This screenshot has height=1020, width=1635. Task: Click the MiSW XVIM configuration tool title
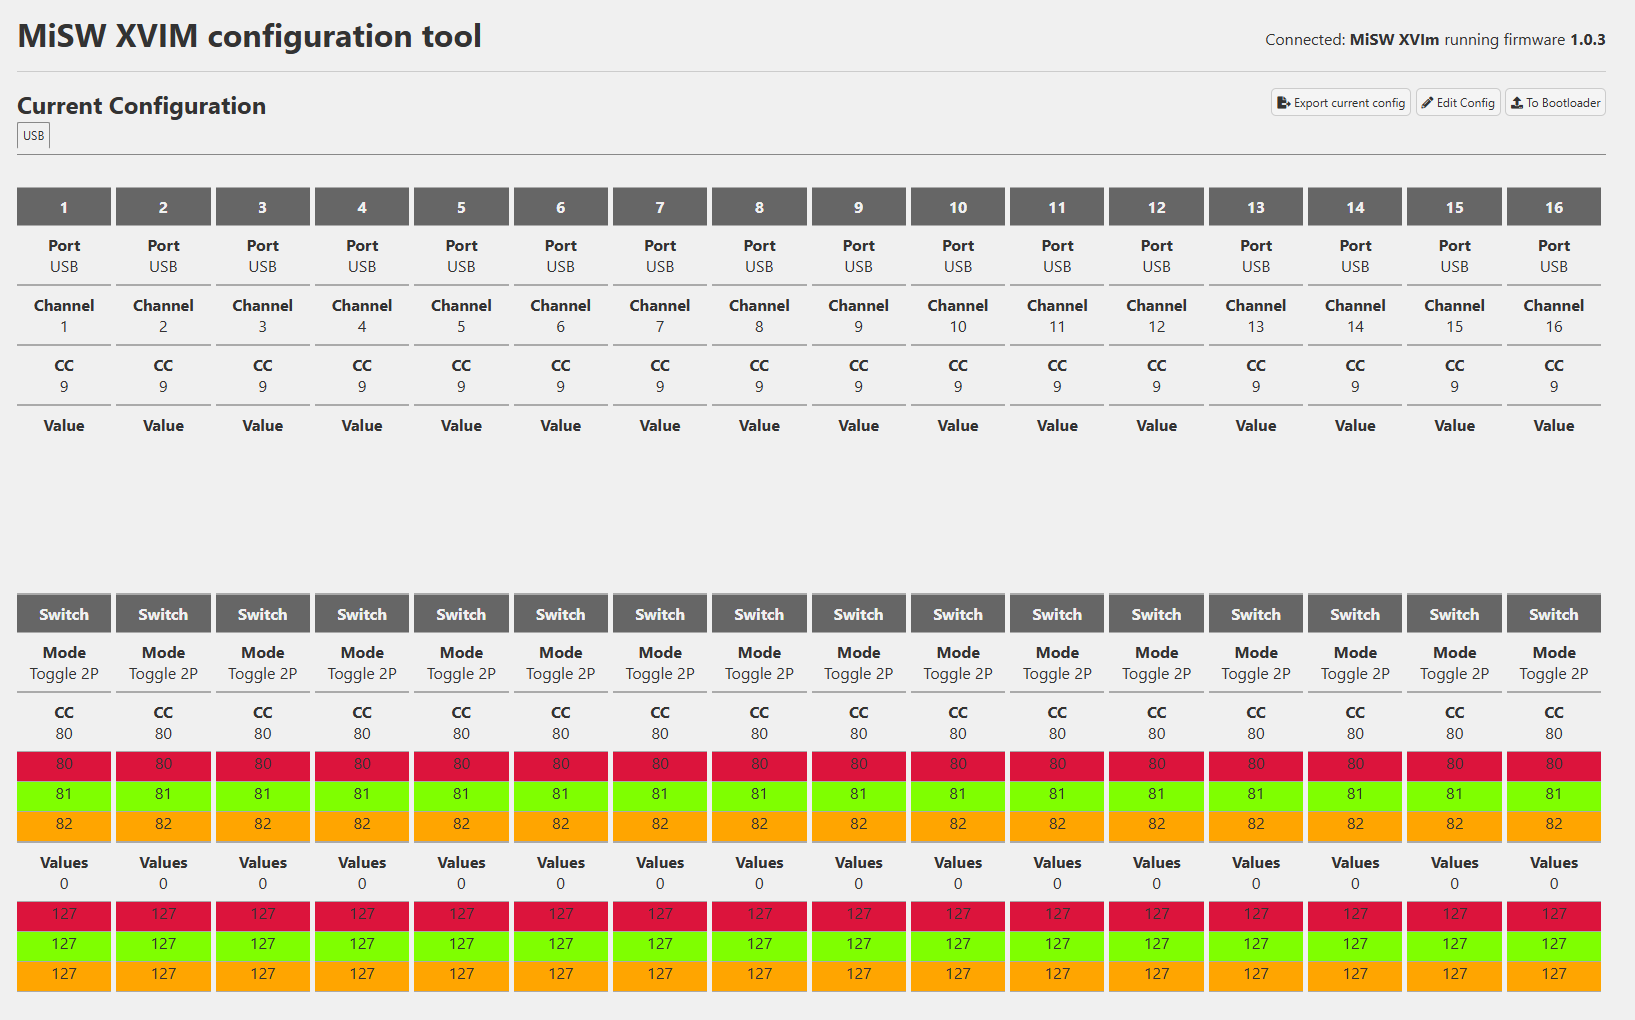[x=249, y=37]
